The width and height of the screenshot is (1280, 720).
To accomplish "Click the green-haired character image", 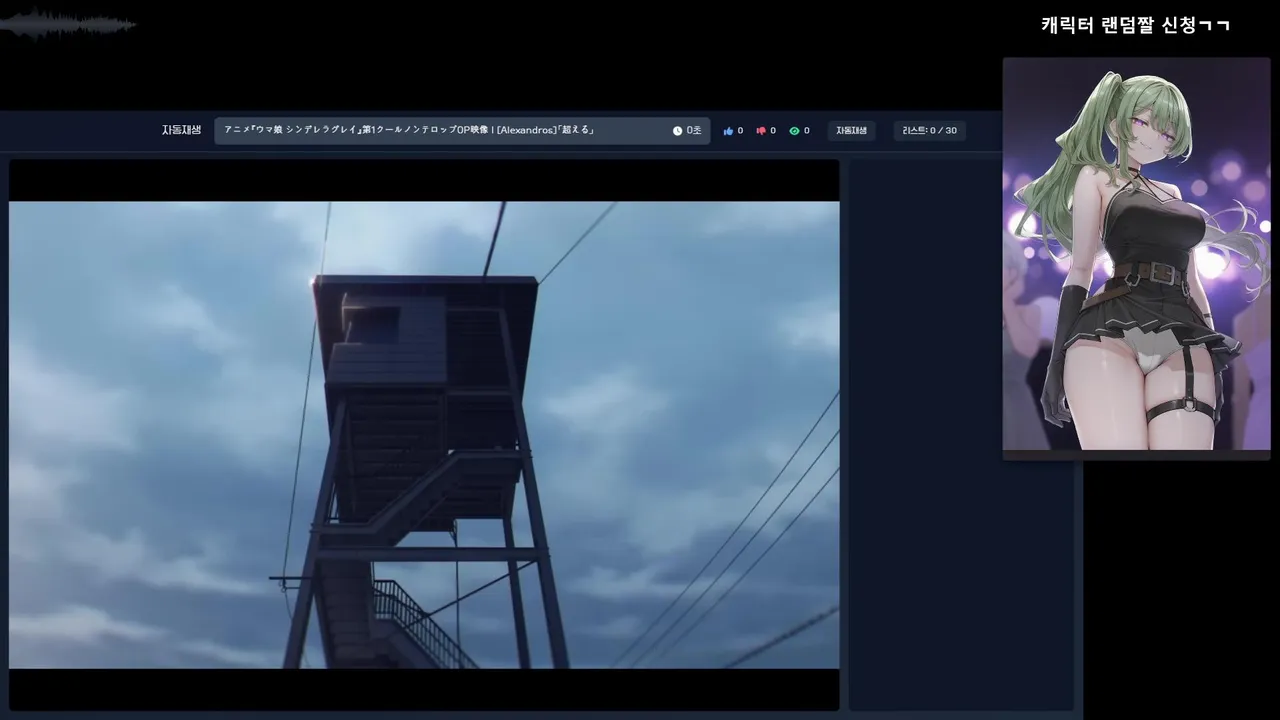I will (1136, 254).
